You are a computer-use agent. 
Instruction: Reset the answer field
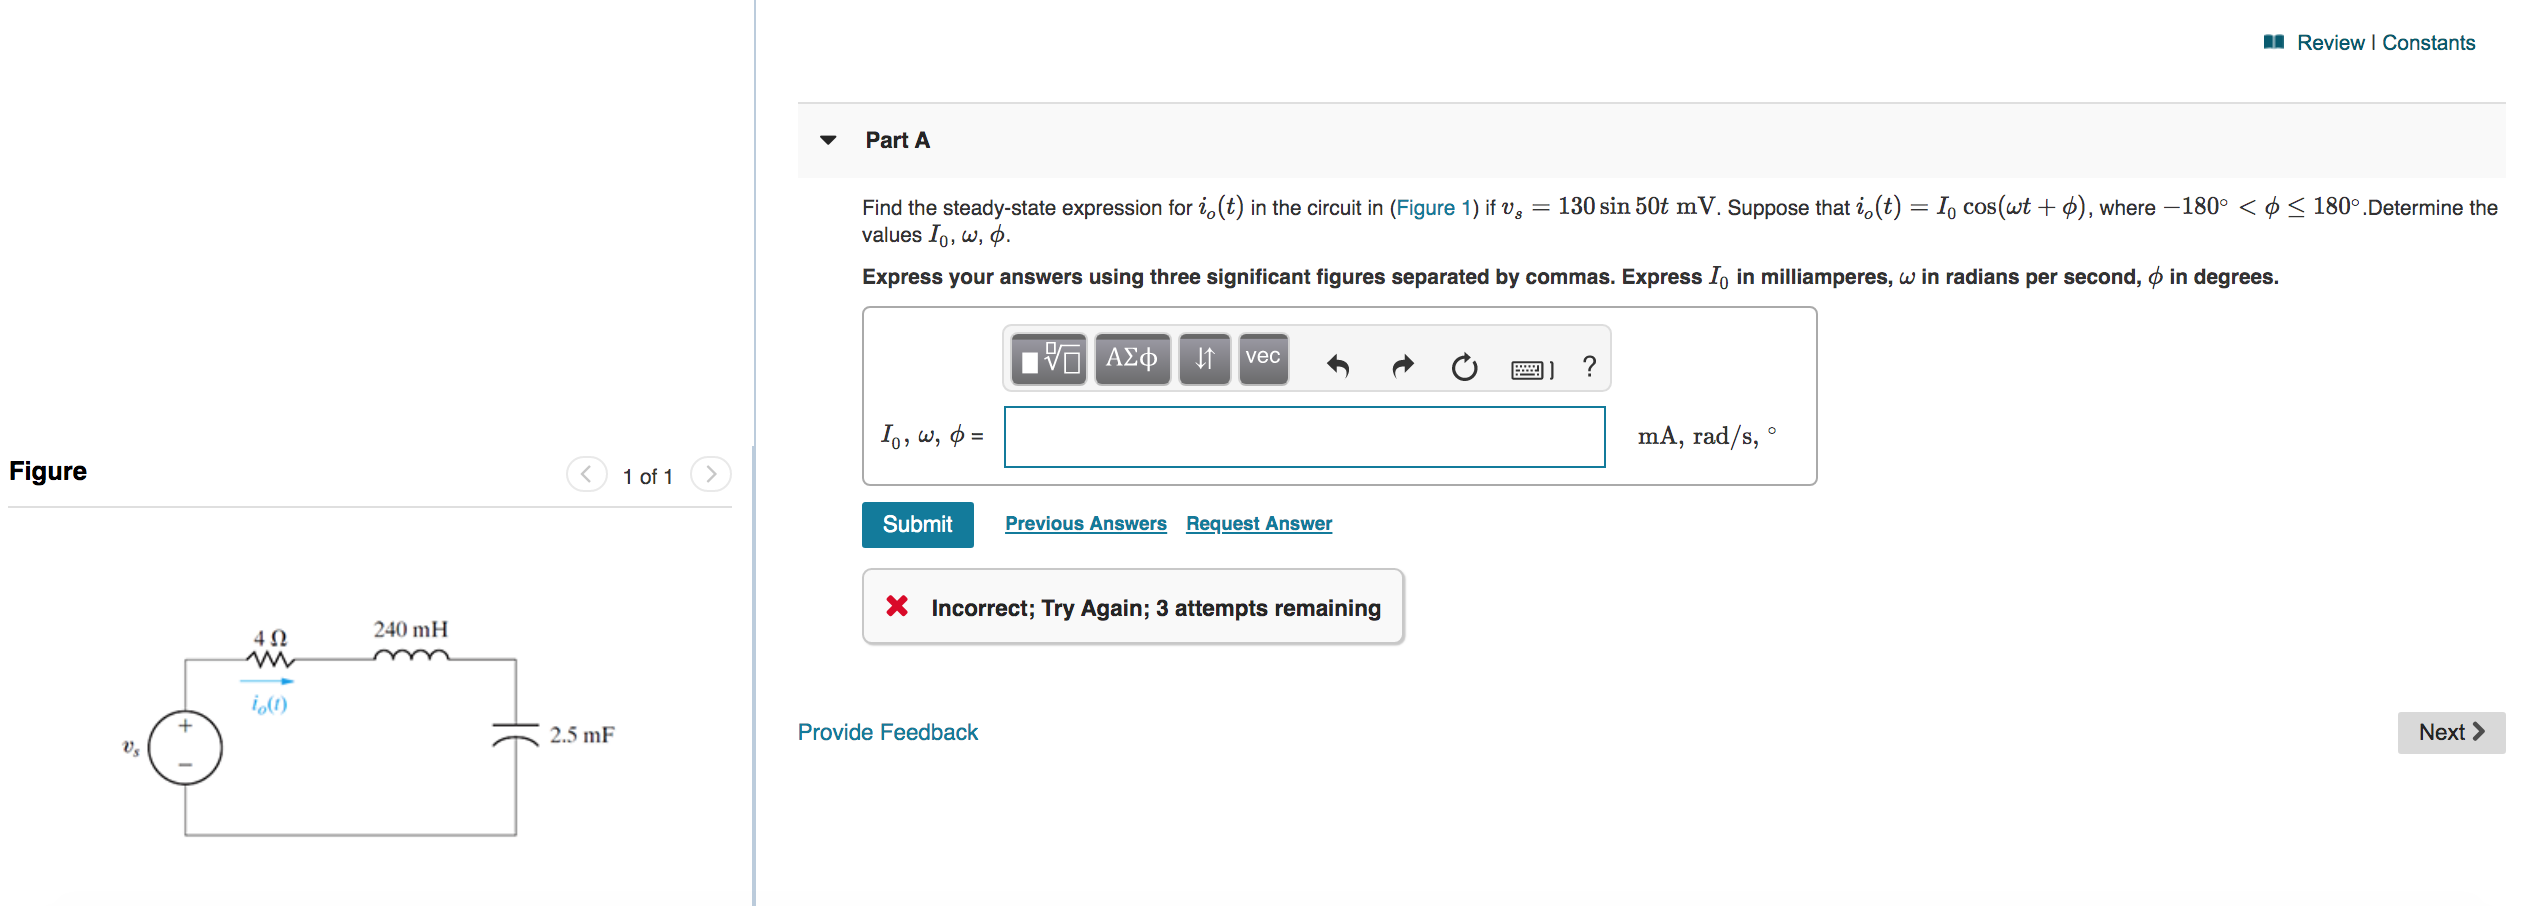coord(1464,365)
